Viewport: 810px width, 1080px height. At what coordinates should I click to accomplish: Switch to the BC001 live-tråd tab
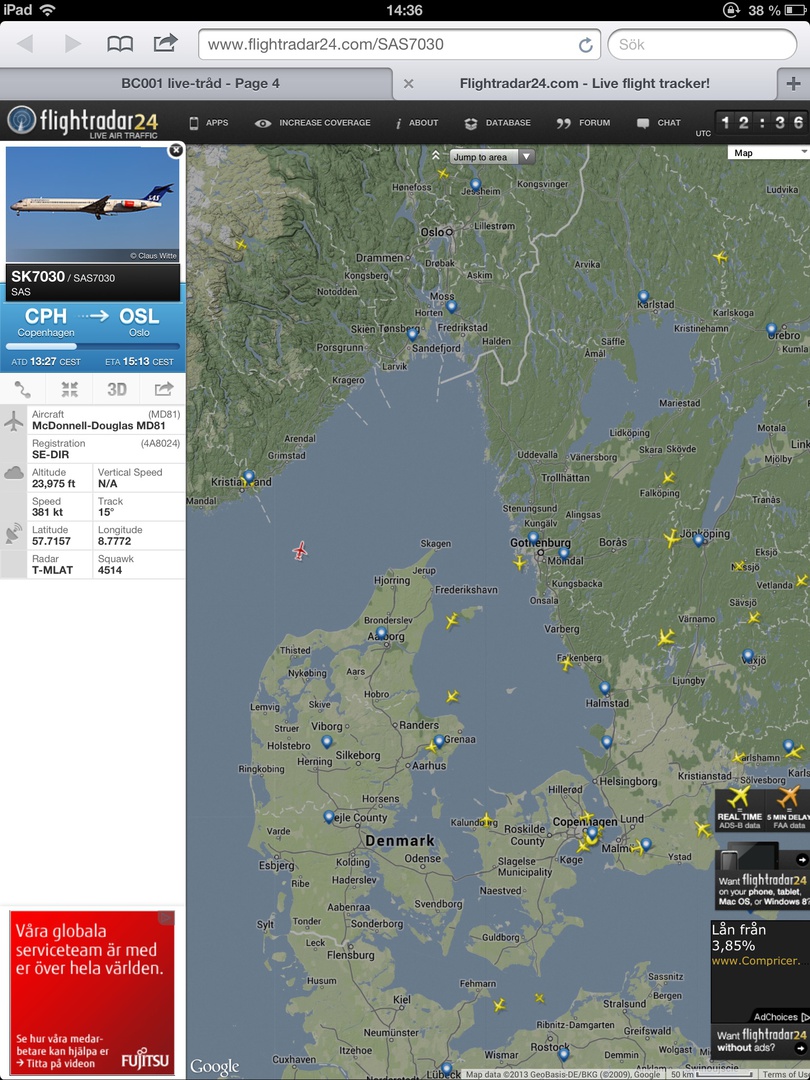(200, 83)
